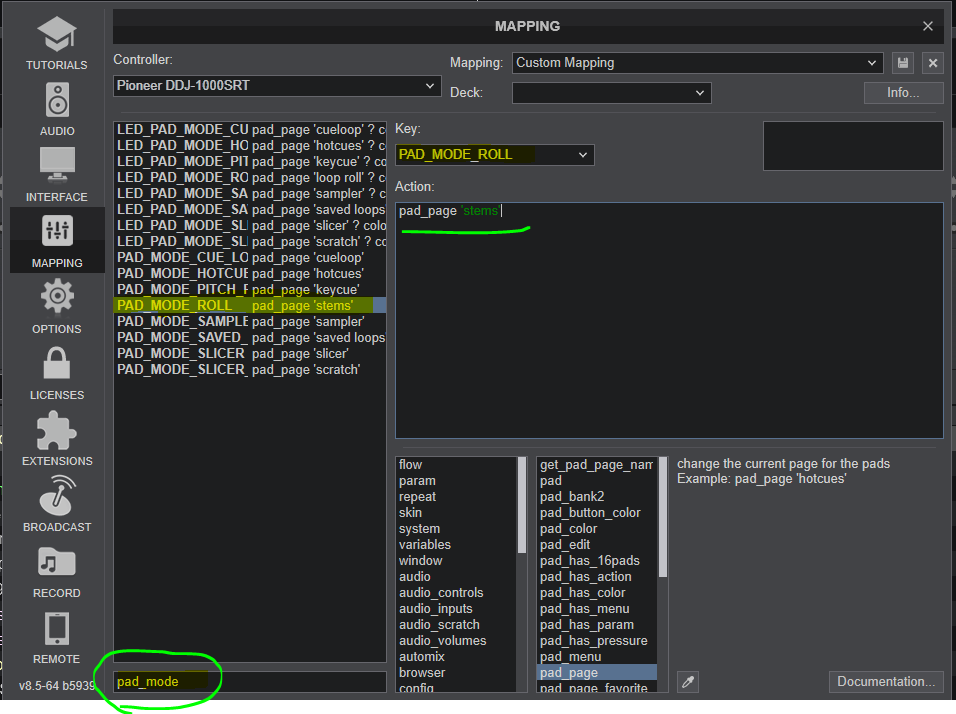The image size is (956, 714).
Task: Choose 'param' in the category list
Action: point(456,481)
